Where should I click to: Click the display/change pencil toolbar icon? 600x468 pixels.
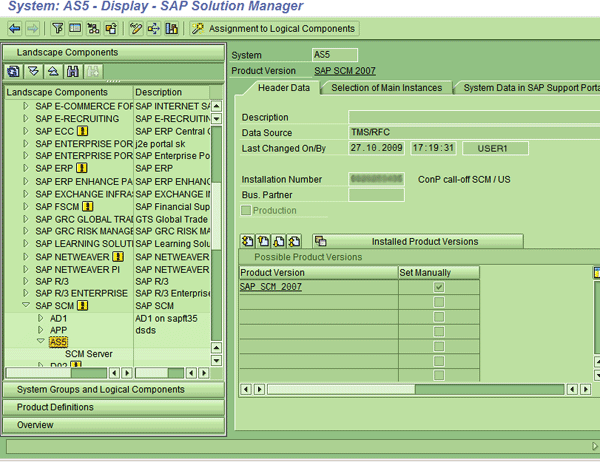[x=136, y=28]
